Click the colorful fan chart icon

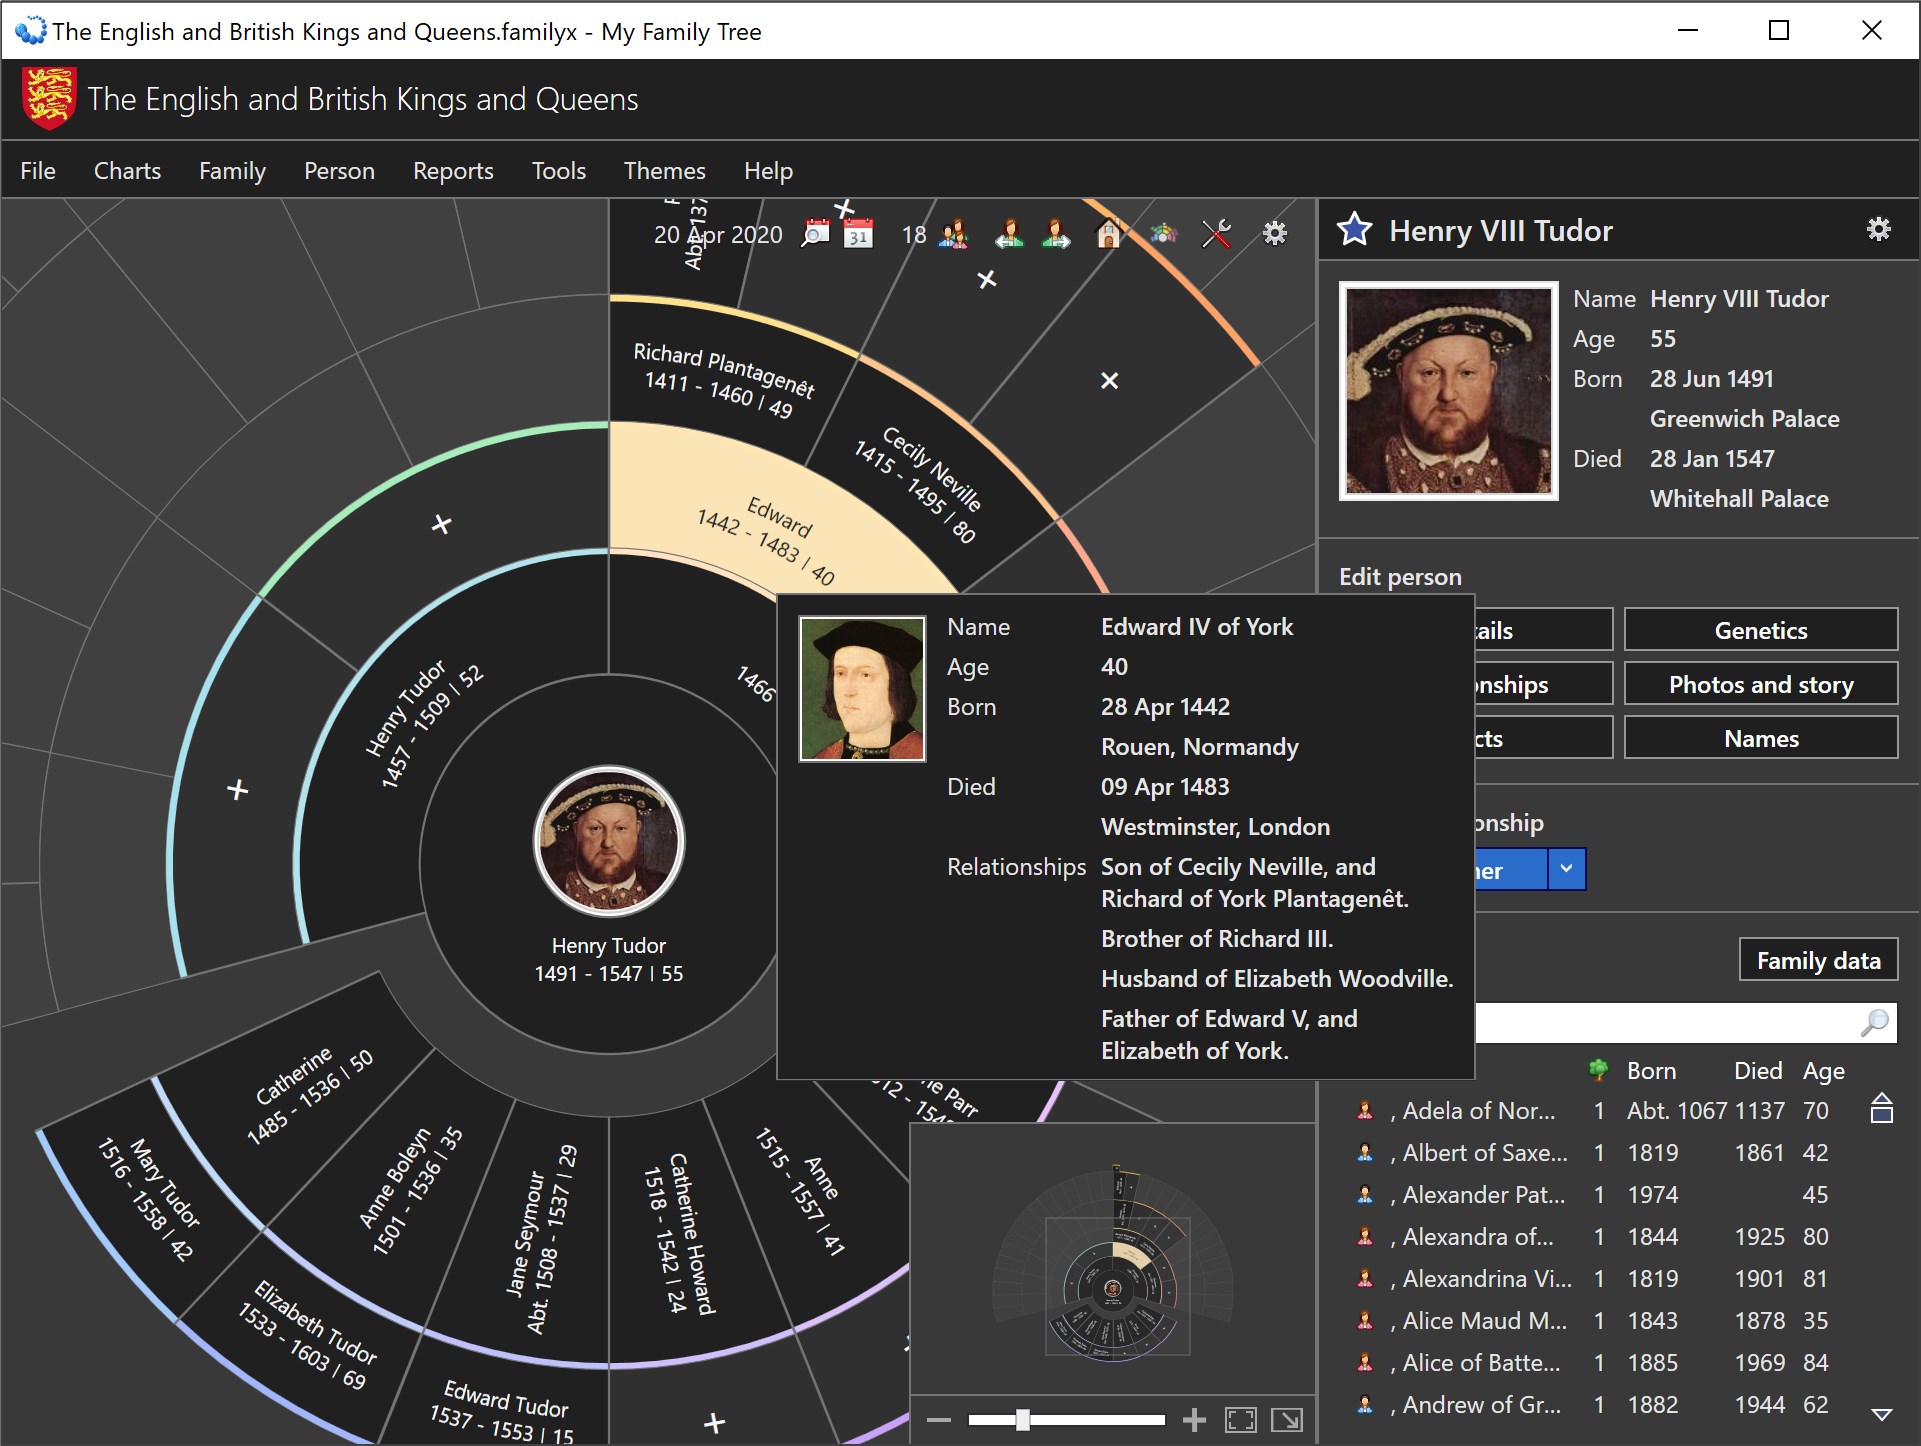pyautogui.click(x=1162, y=234)
